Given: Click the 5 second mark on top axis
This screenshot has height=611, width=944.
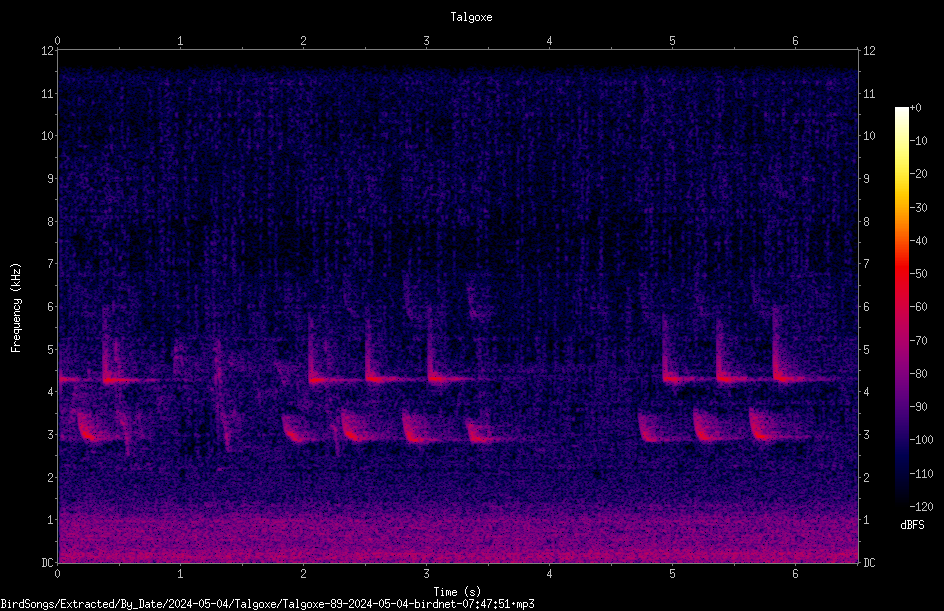Looking at the screenshot, I should point(672,41).
